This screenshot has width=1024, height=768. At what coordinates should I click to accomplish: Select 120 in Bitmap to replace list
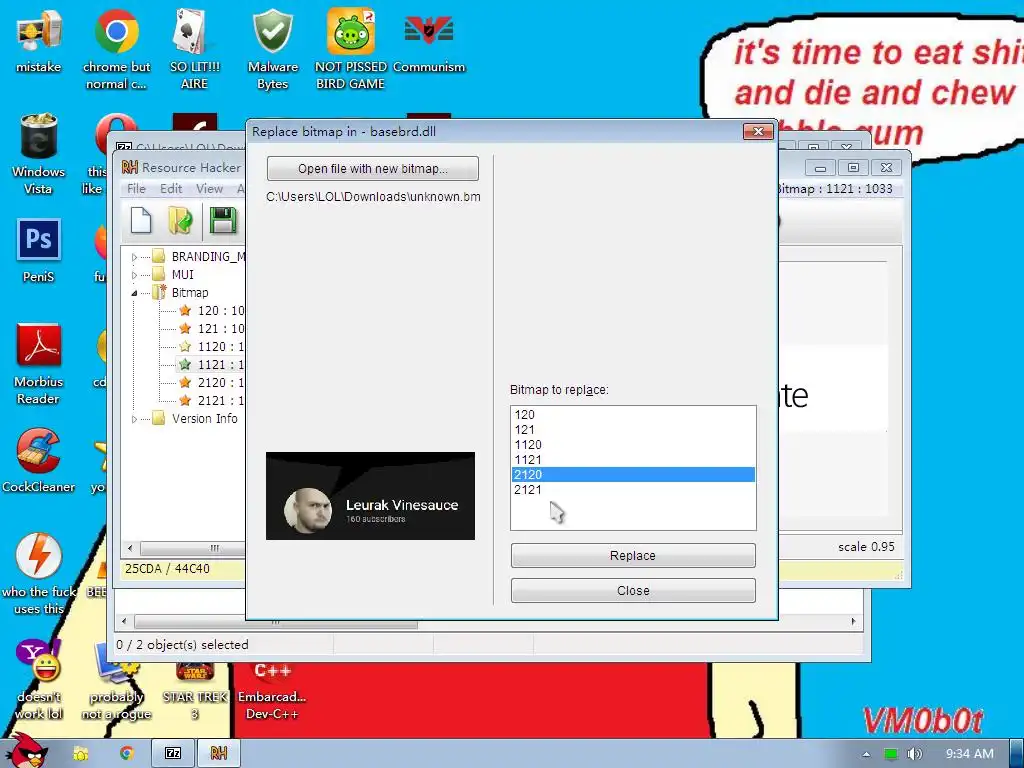click(x=633, y=415)
